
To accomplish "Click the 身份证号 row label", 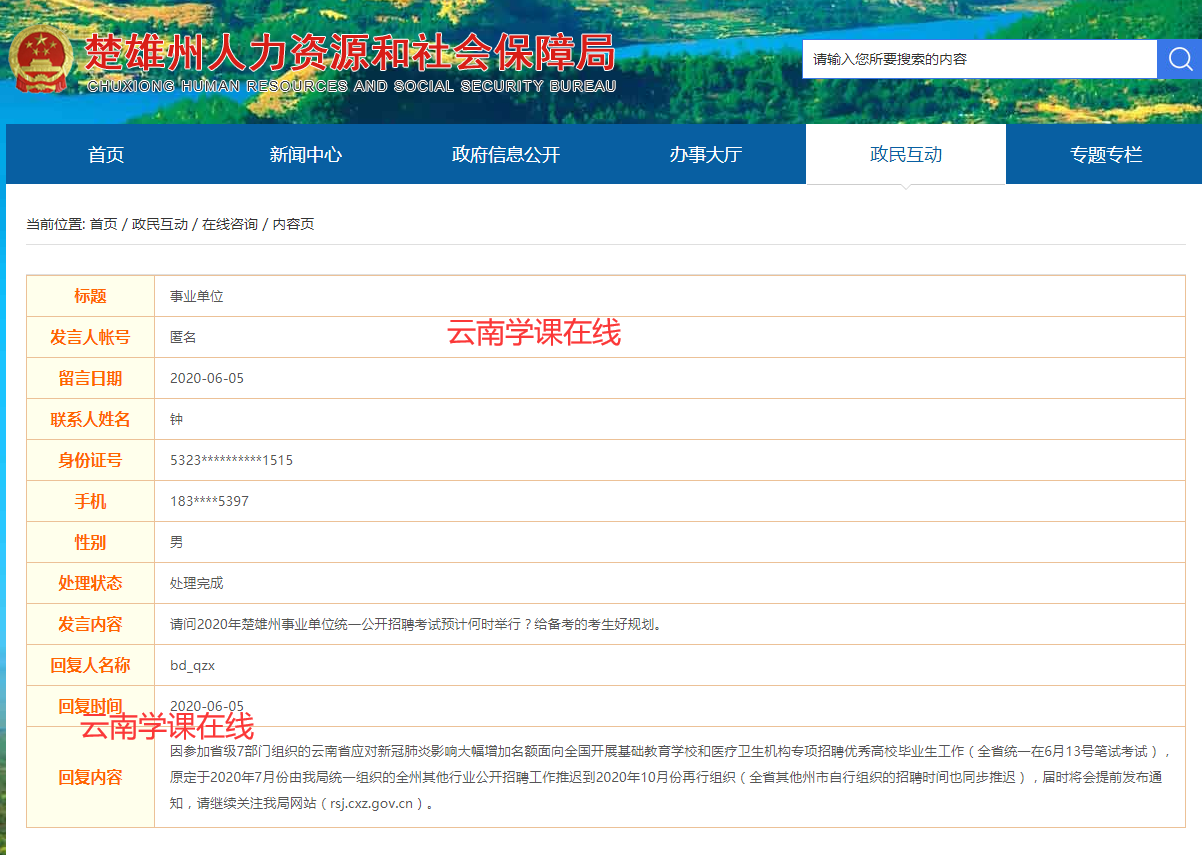I will (90, 460).
